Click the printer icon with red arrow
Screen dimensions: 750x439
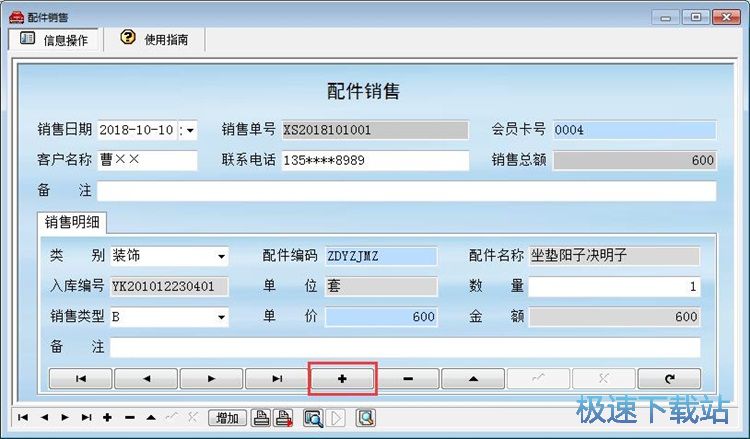[283, 418]
